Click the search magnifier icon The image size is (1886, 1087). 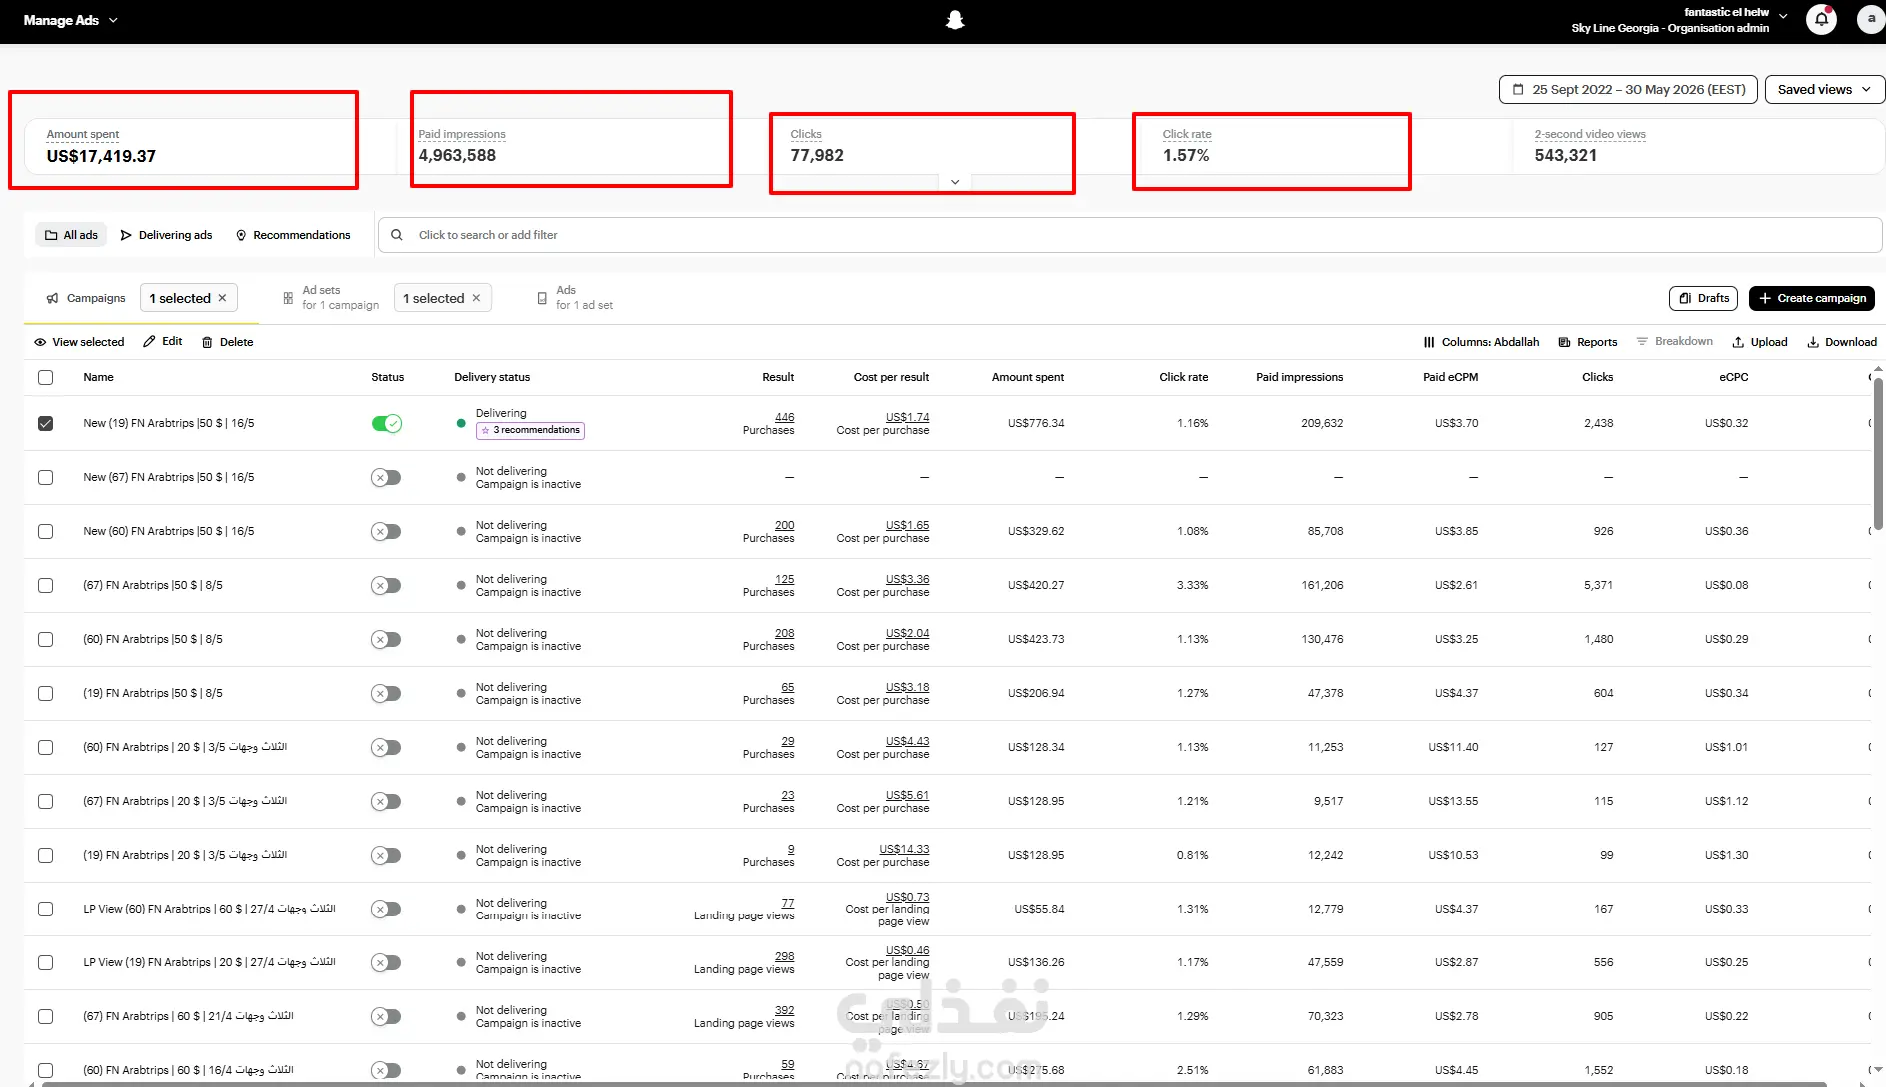[397, 235]
